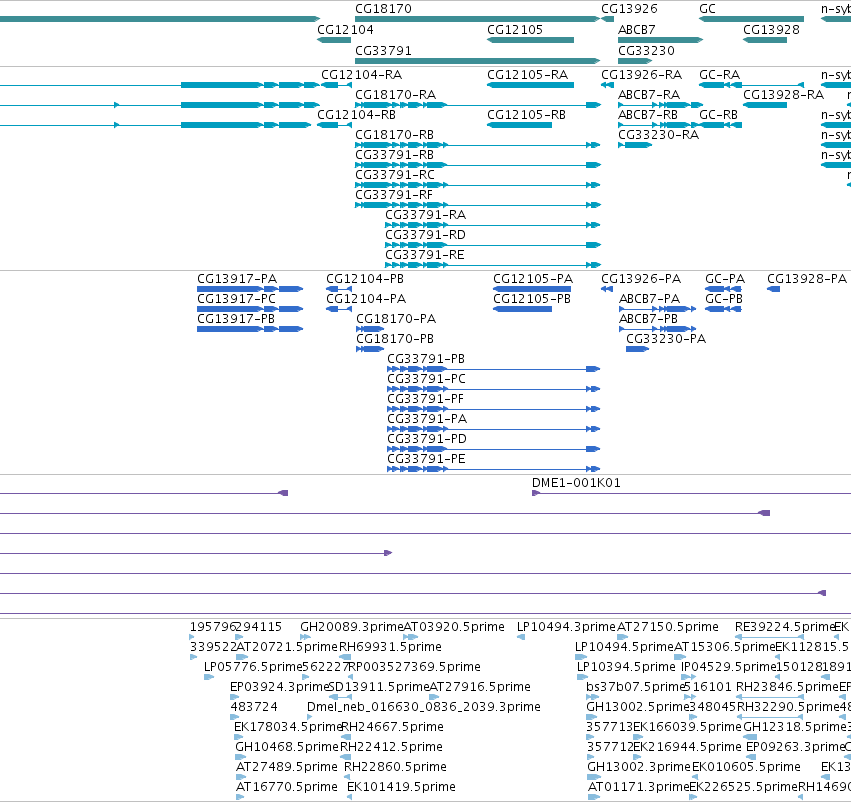Select EST LP05776.5prime label
Viewport: 851px width, 802px height.
[x=253, y=666]
